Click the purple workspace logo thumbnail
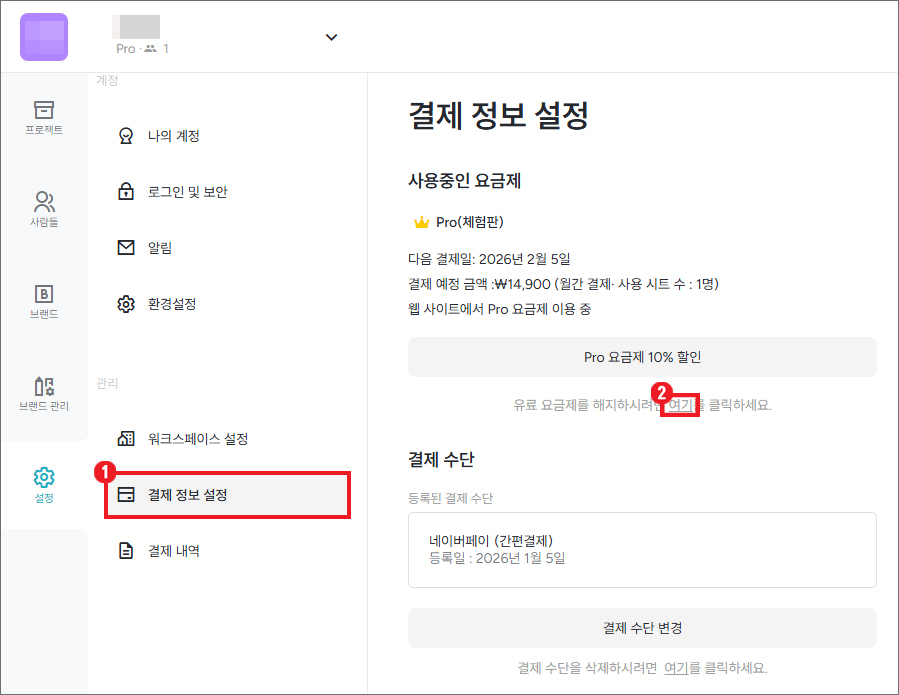899x695 pixels. click(44, 37)
